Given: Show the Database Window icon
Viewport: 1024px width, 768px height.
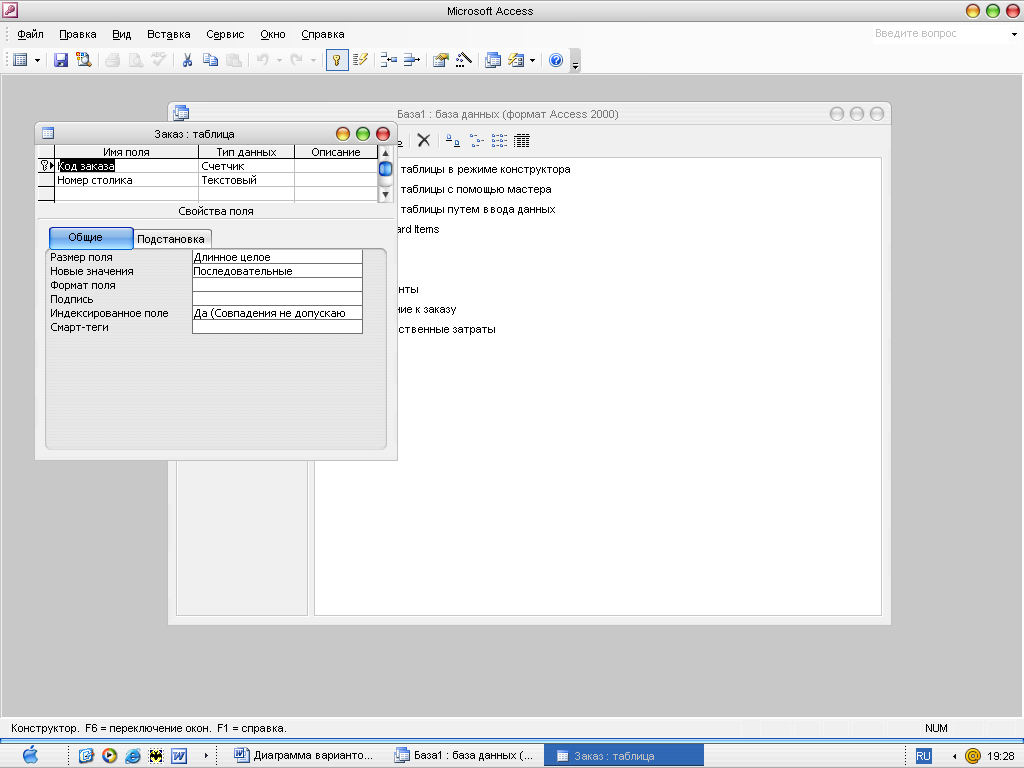Looking at the screenshot, I should pos(493,60).
